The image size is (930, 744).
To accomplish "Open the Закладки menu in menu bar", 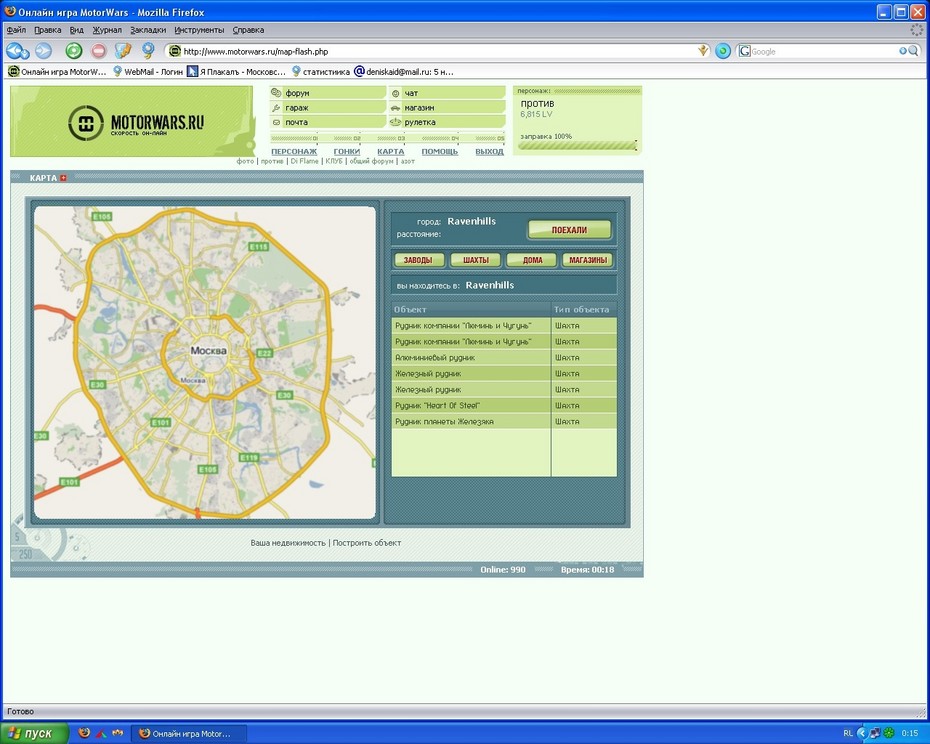I will 148,30.
